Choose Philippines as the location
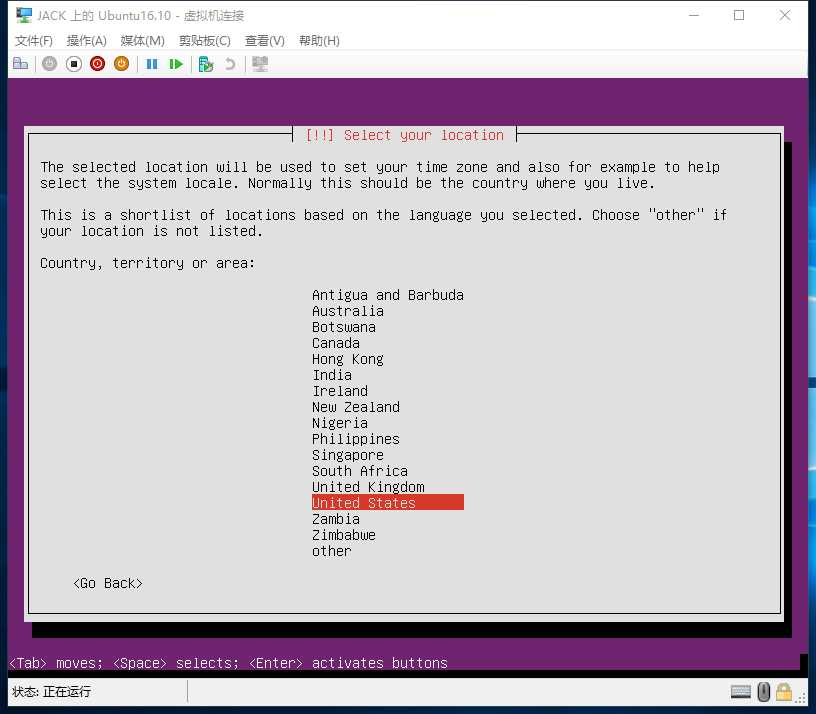Image resolution: width=816 pixels, height=714 pixels. pos(388,439)
